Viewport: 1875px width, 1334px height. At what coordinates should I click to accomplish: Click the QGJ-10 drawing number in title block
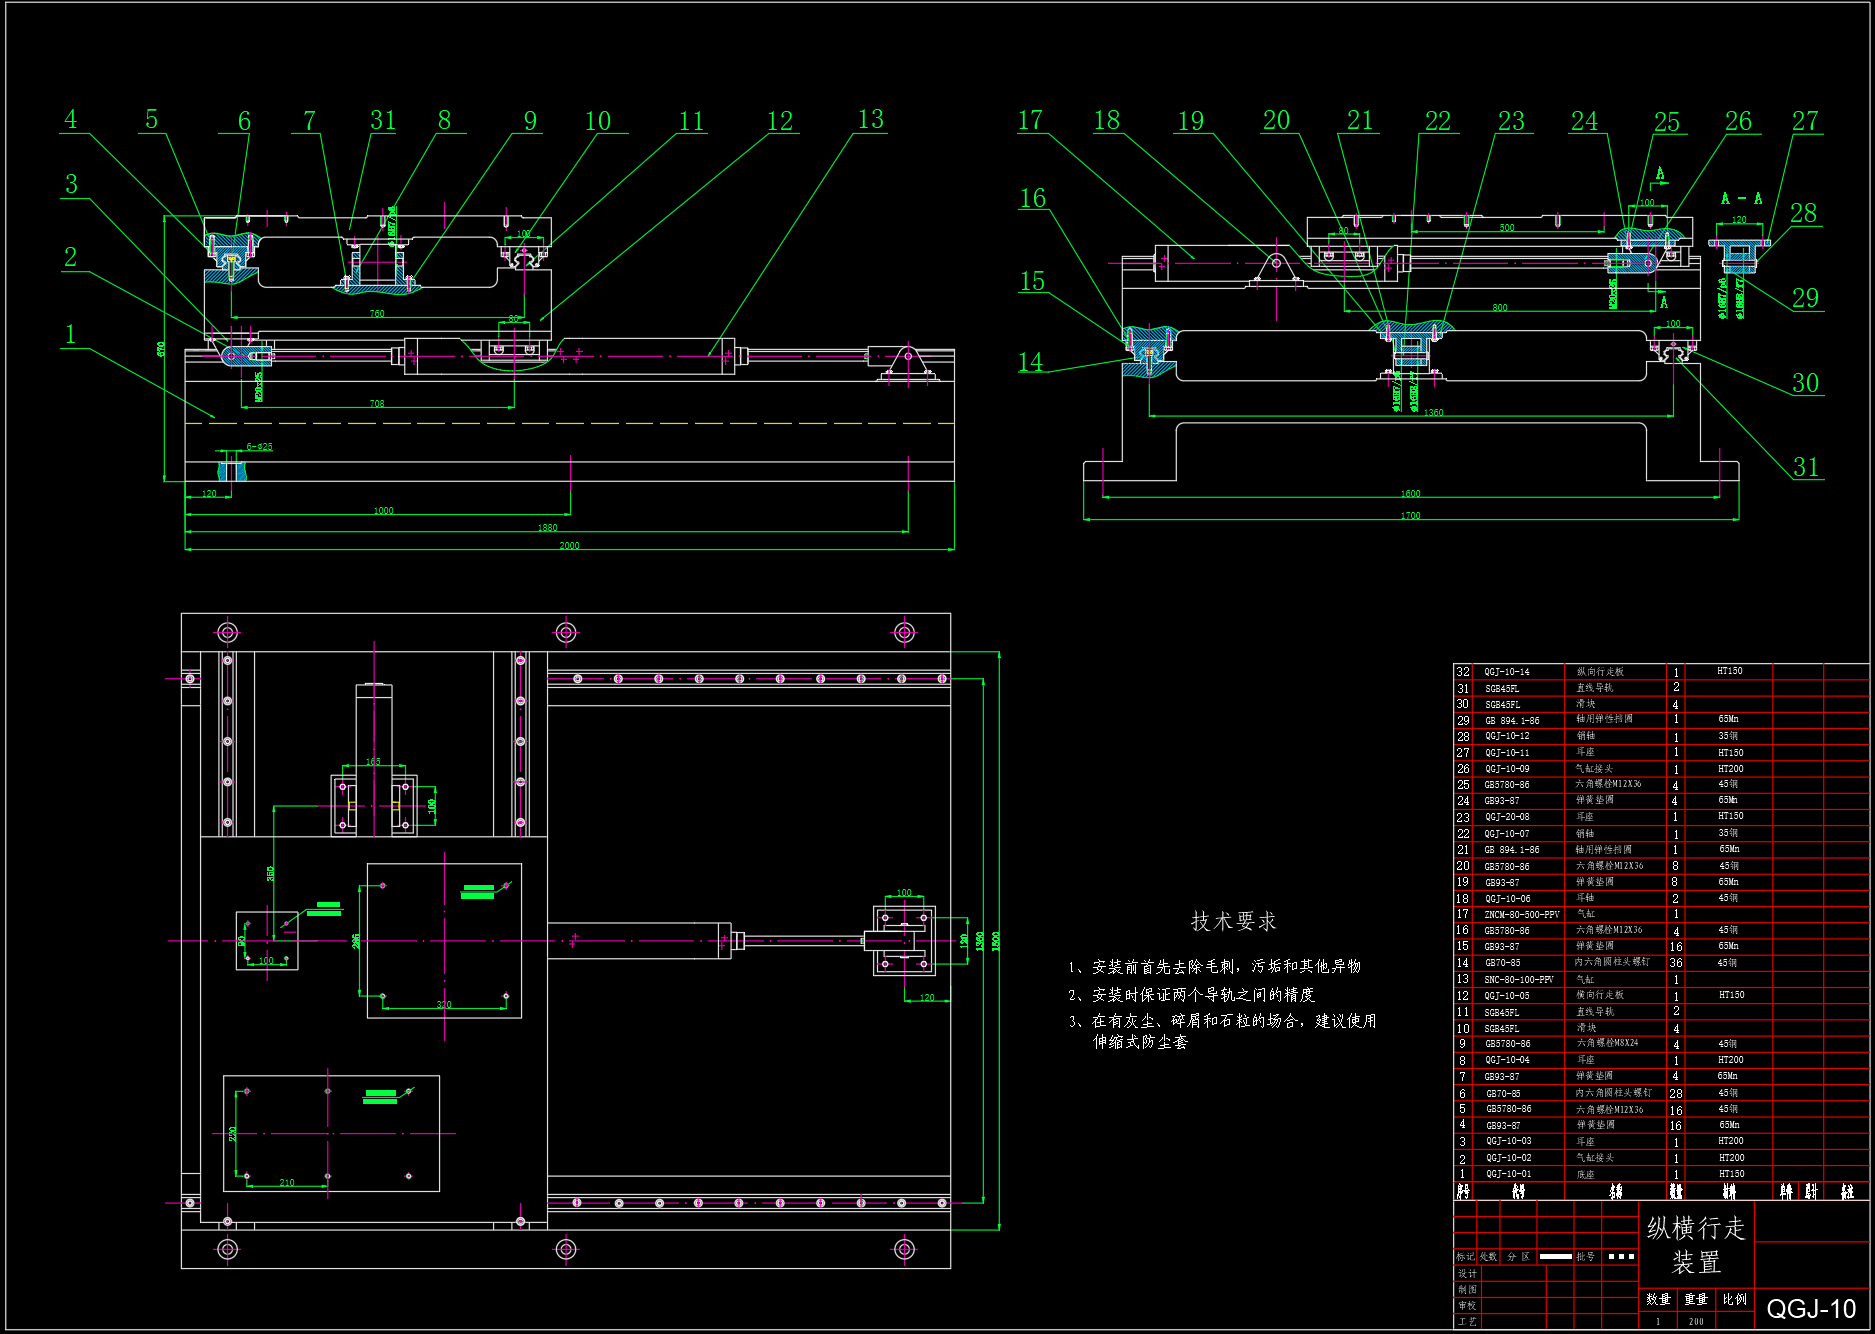(x=1811, y=1309)
